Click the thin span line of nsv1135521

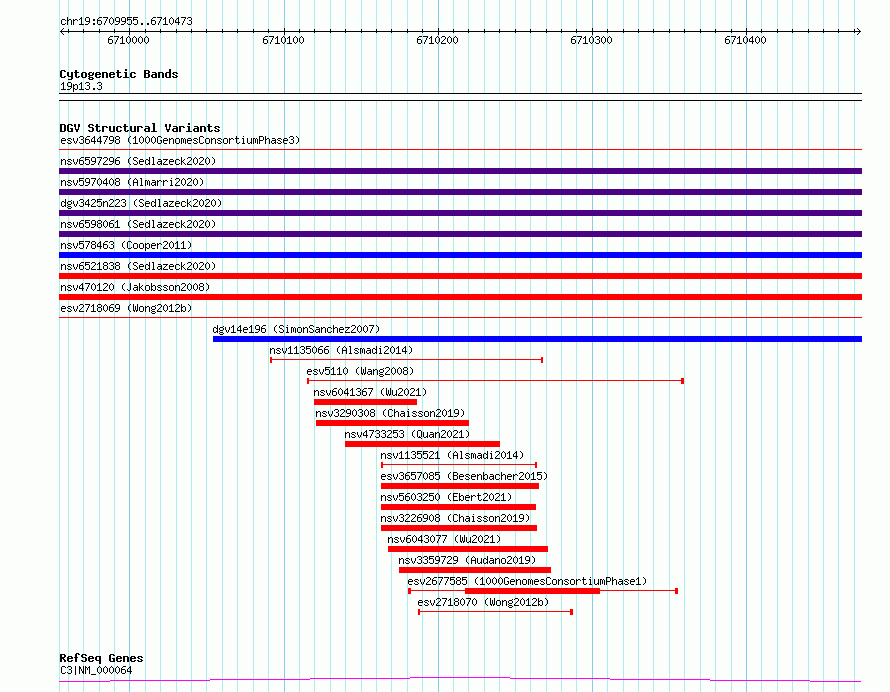(x=459, y=465)
